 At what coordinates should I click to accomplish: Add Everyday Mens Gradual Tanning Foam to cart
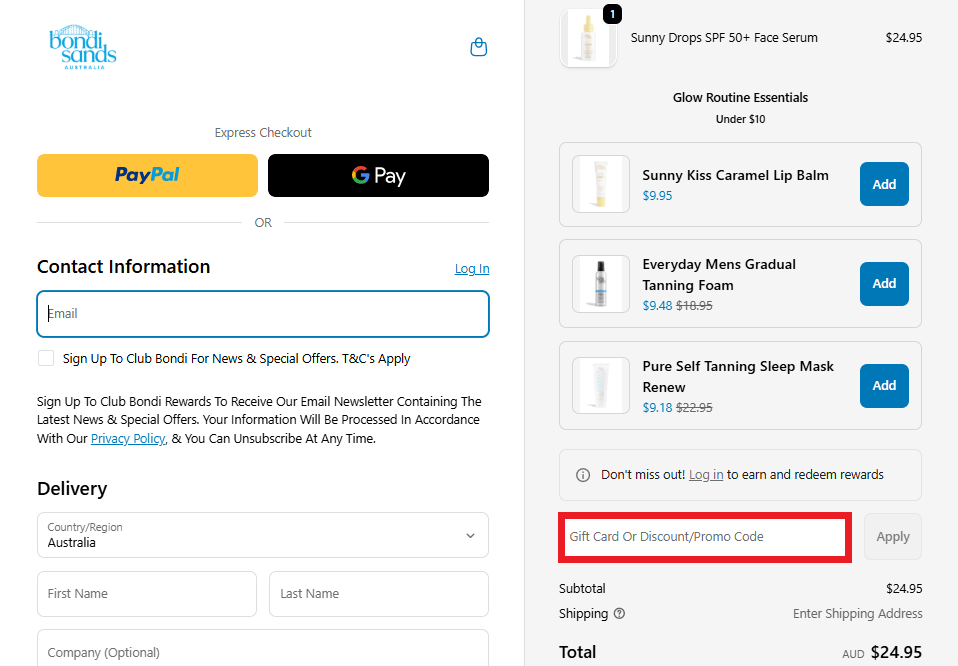point(884,284)
